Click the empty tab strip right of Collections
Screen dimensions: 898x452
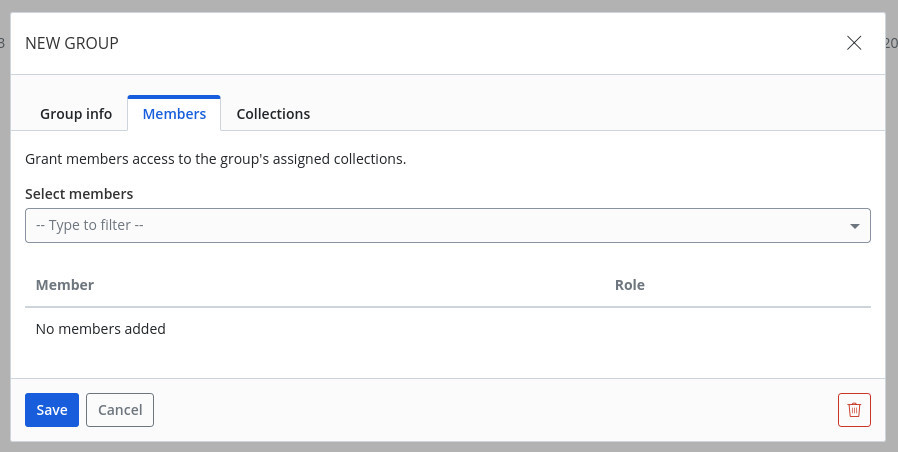click(600, 114)
